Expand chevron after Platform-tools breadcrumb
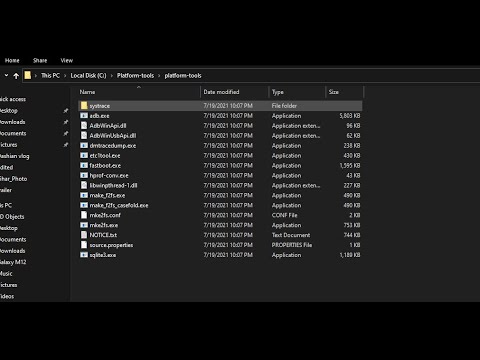 [159, 76]
